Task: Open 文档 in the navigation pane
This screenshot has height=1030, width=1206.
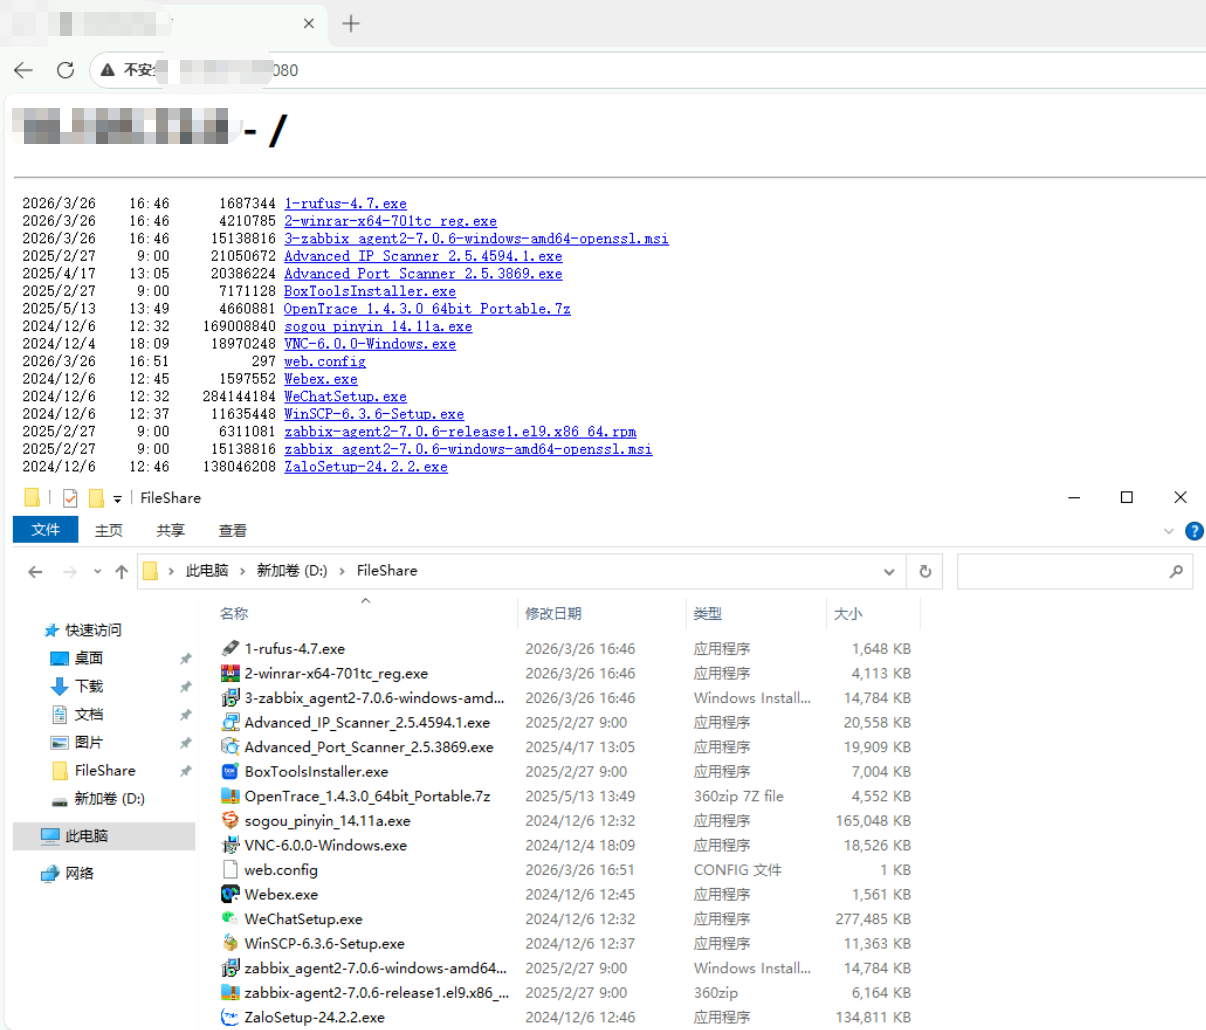Action: pyautogui.click(x=89, y=714)
